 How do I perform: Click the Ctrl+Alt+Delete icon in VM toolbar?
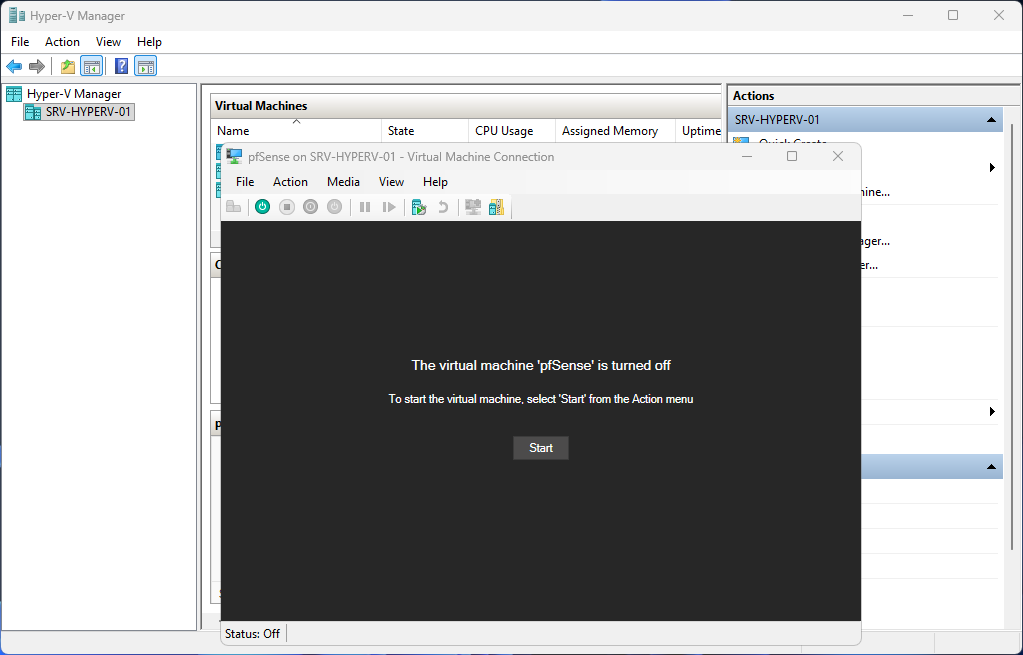pos(233,207)
